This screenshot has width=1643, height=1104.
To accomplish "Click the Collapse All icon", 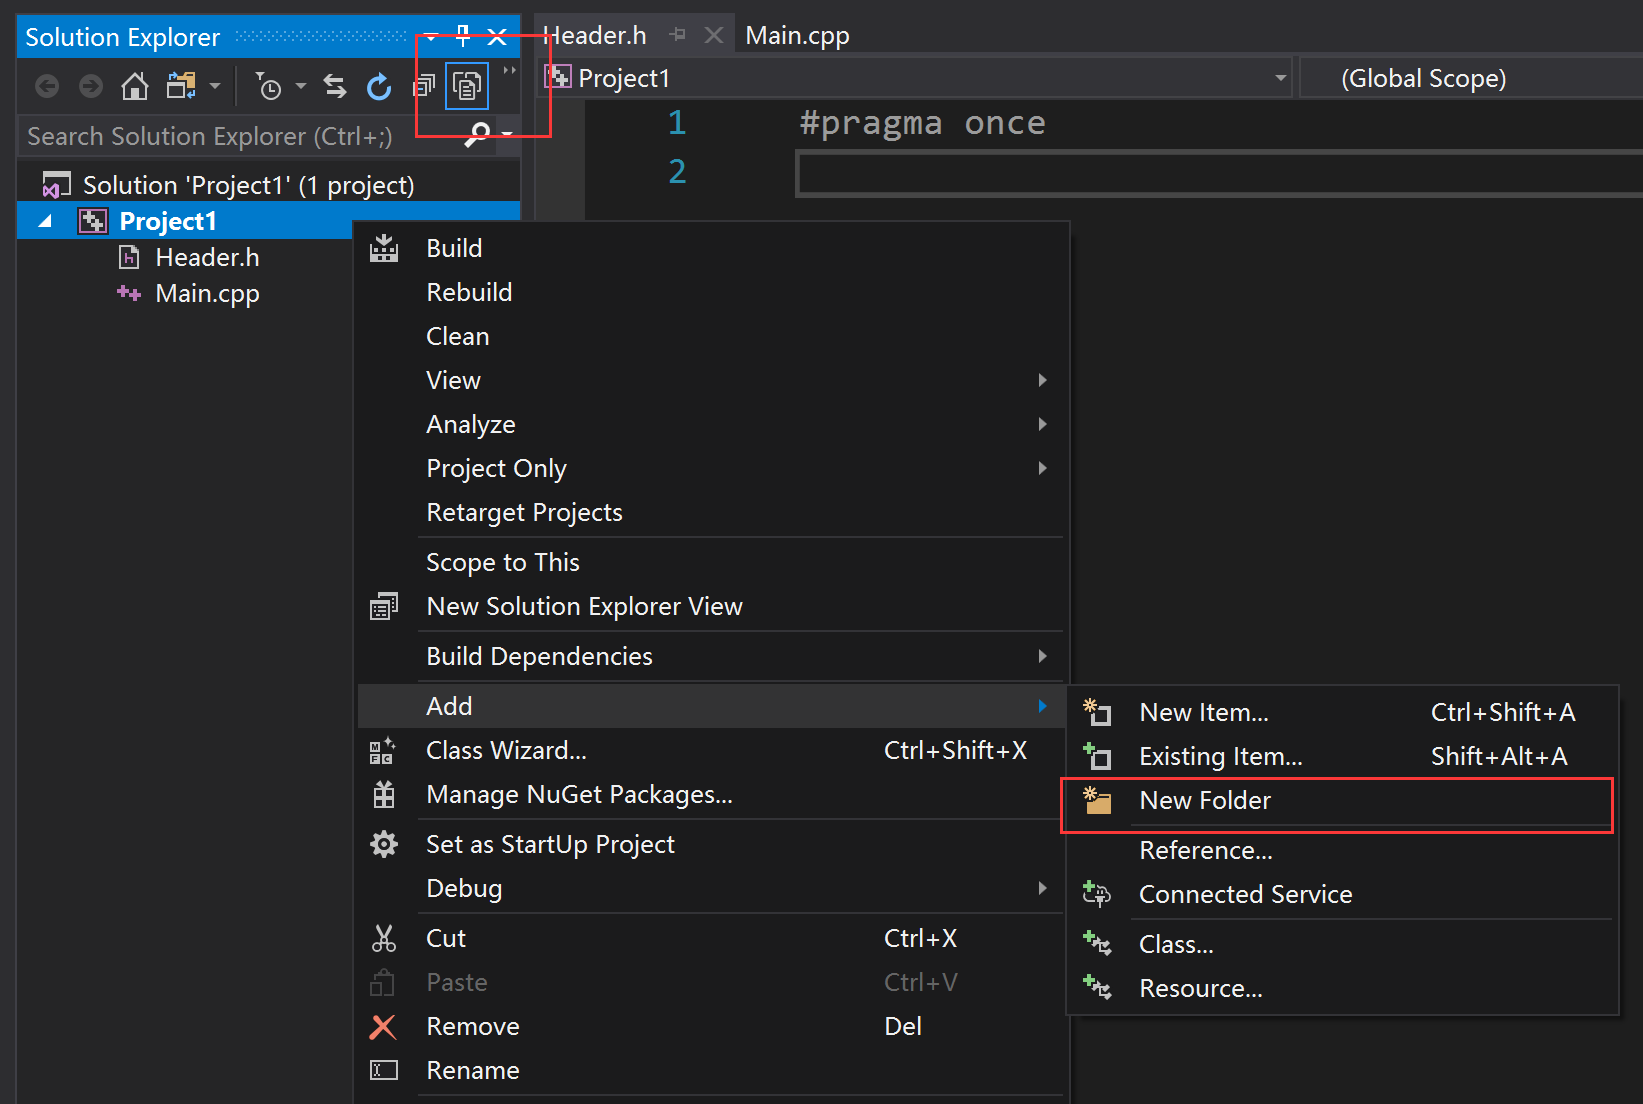I will (424, 87).
